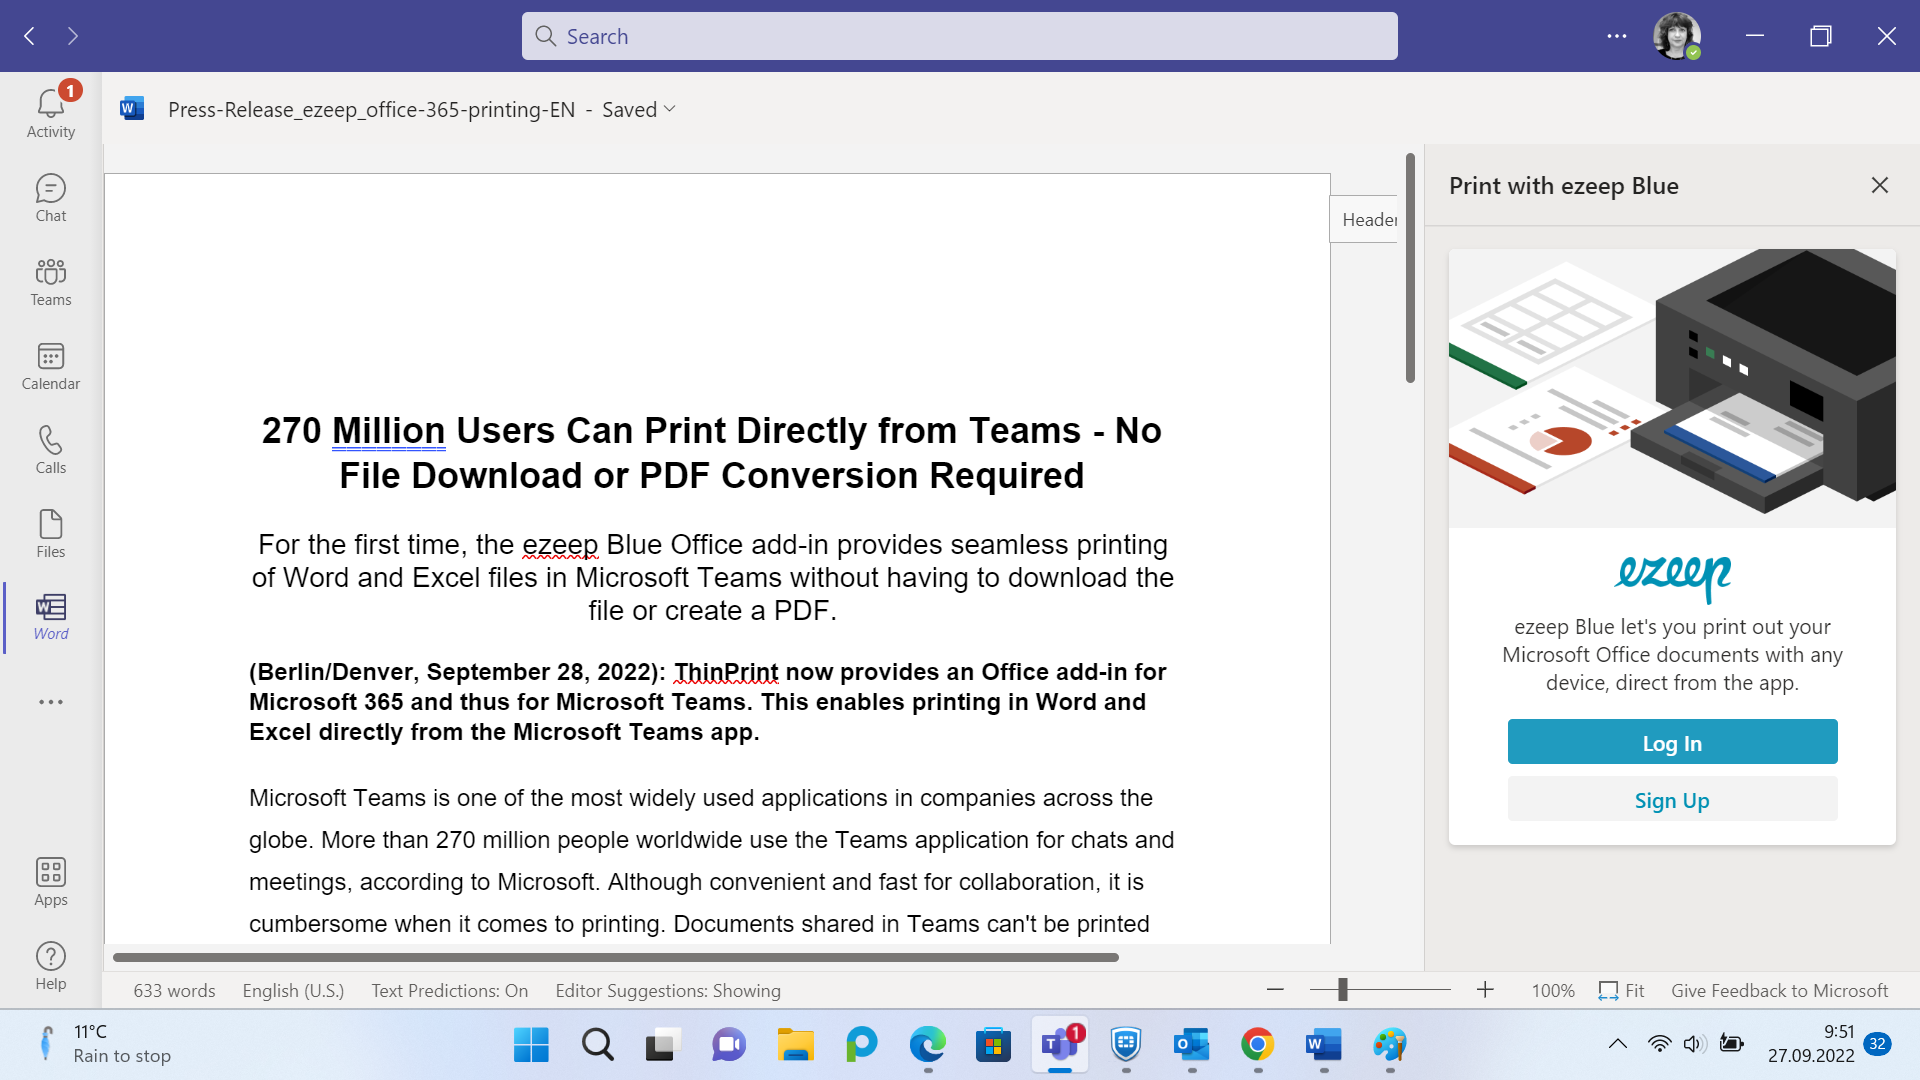Select the Word app in sidebar
Image resolution: width=1920 pixels, height=1080 pixels.
(50, 617)
